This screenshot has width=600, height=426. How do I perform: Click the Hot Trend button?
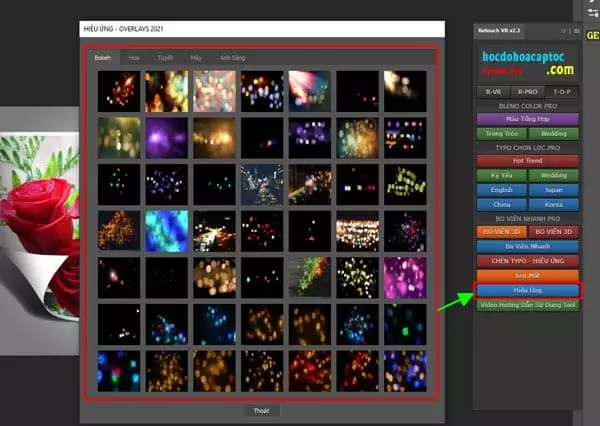coord(527,160)
